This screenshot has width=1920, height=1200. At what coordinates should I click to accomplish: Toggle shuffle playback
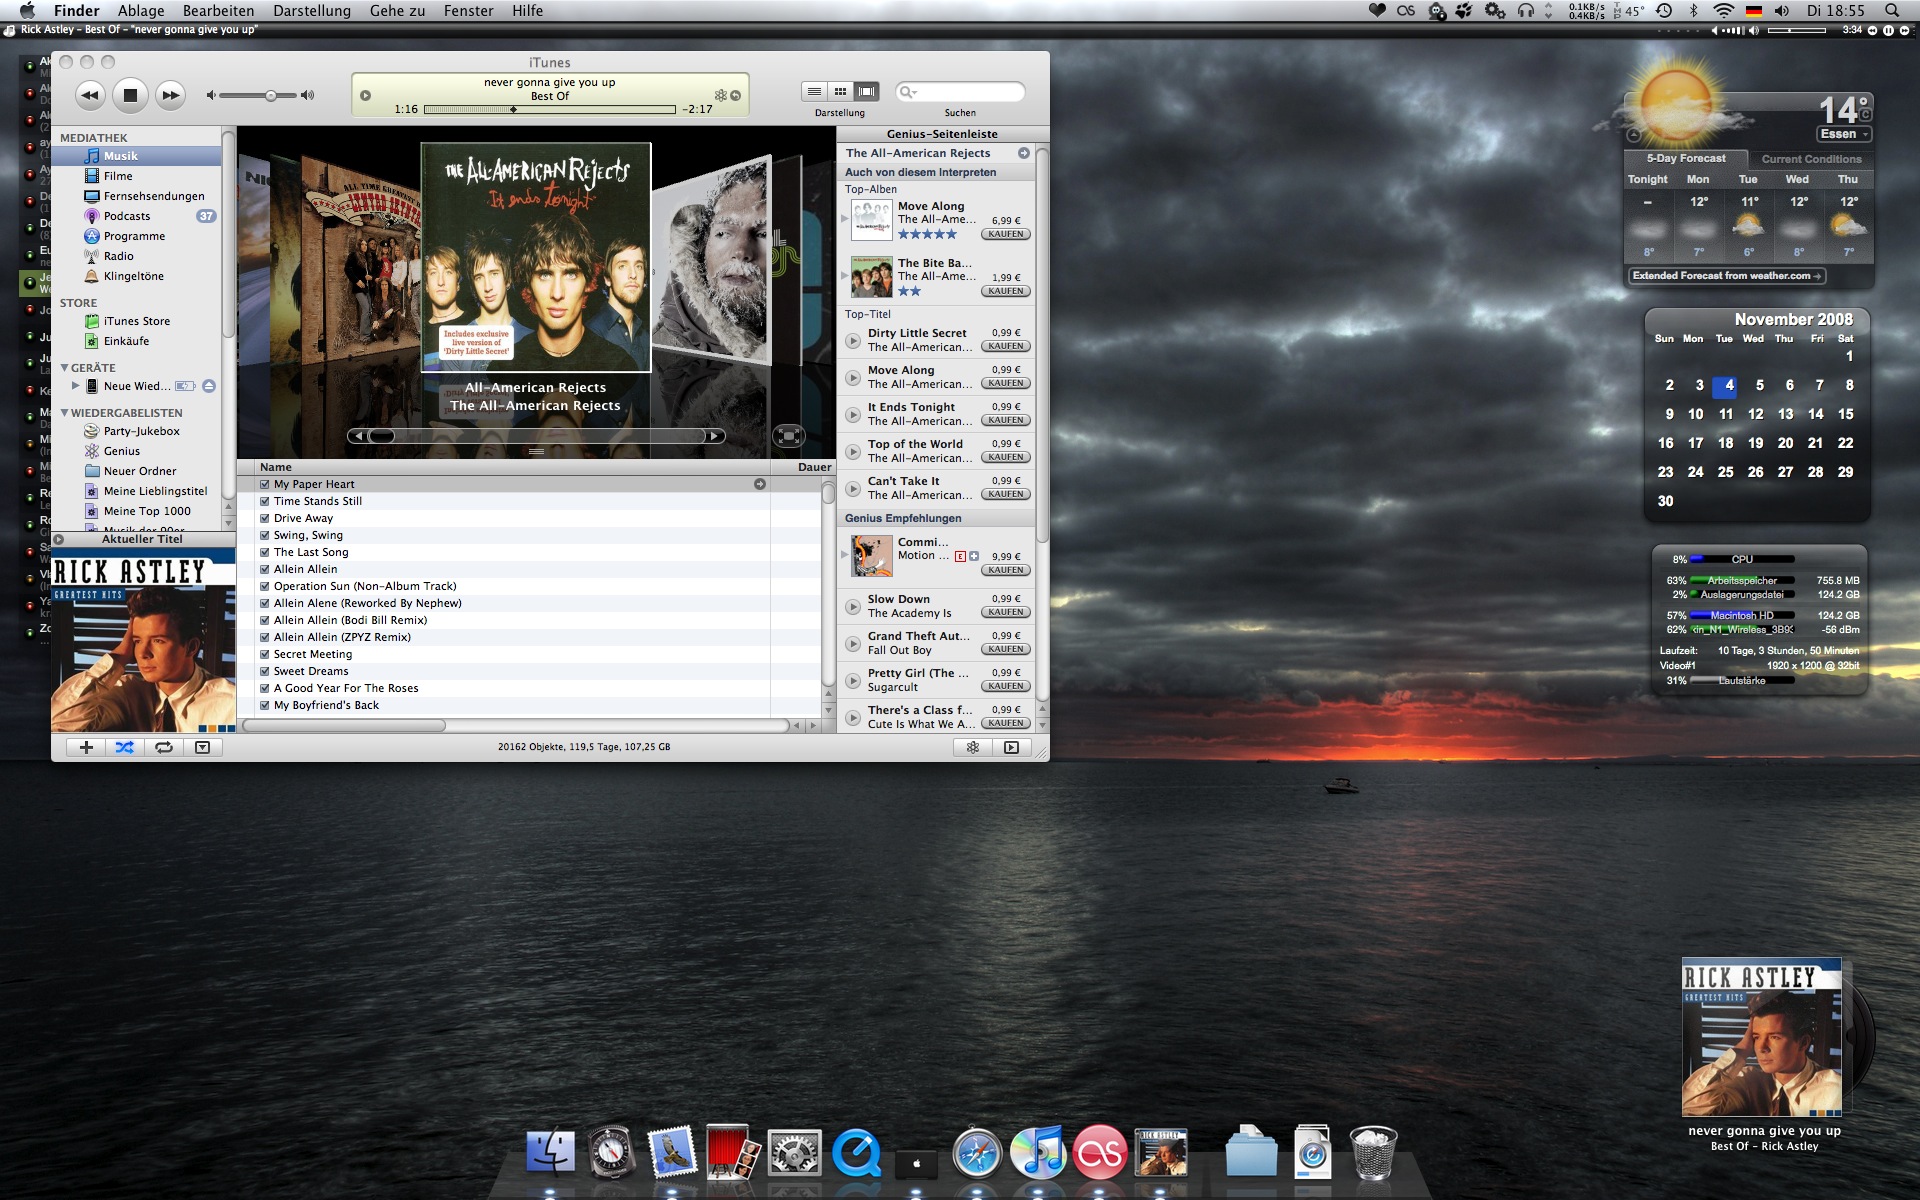point(124,747)
